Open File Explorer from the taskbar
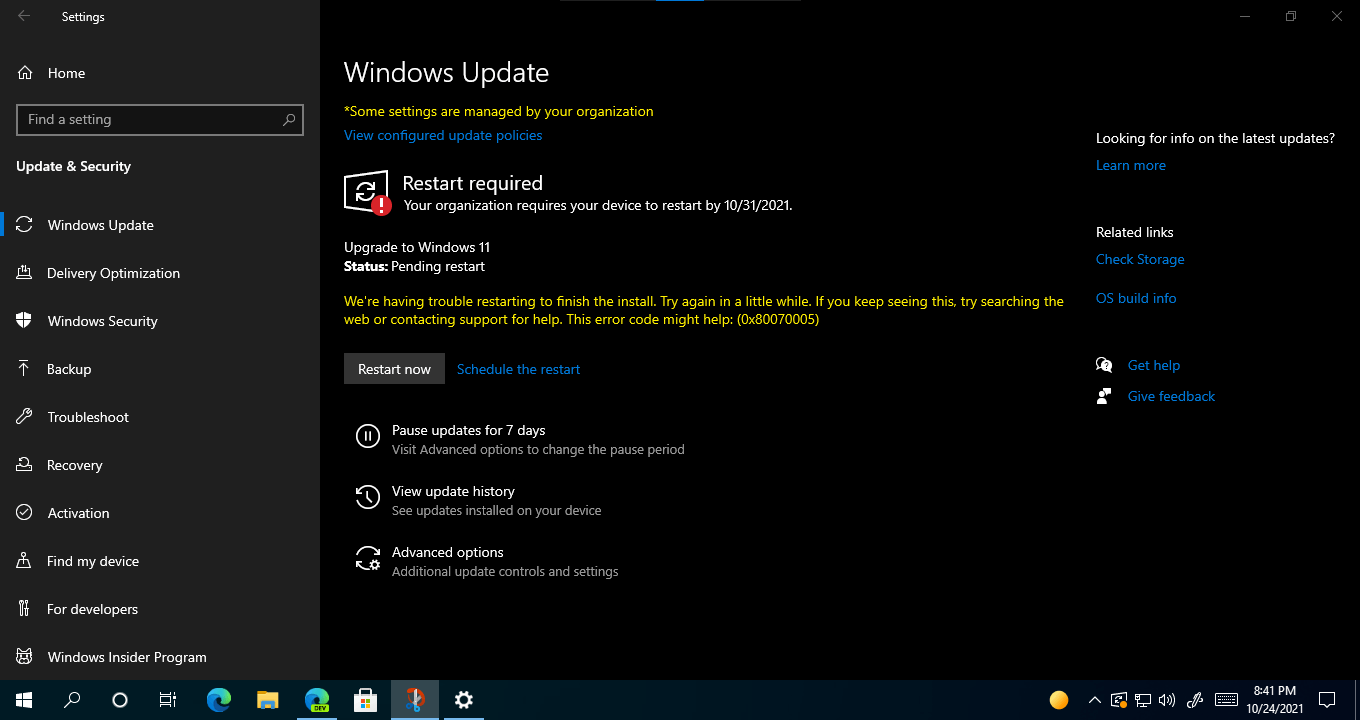This screenshot has height=720, width=1360. point(267,700)
